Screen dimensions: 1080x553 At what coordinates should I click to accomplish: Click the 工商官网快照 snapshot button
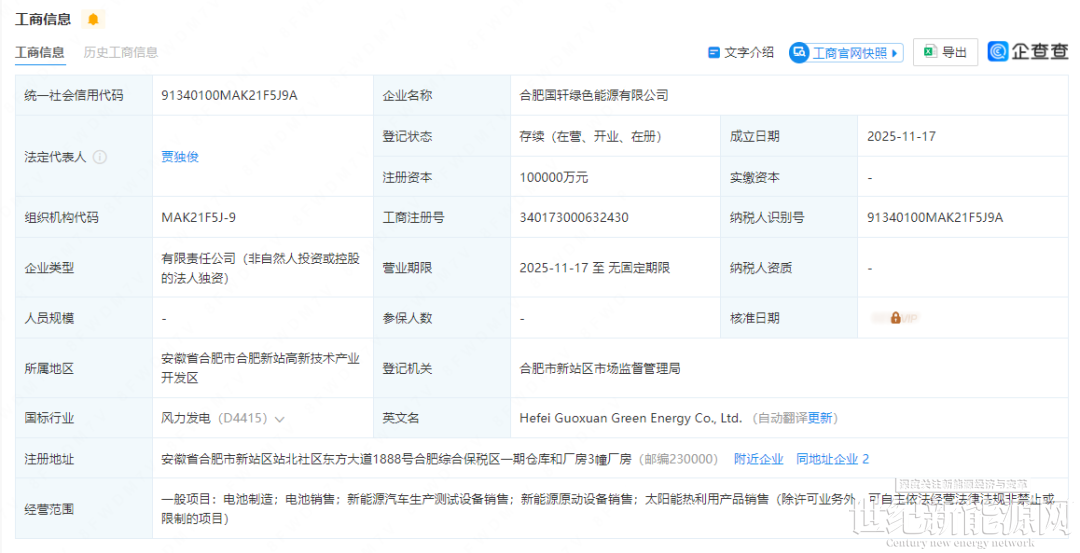click(846, 53)
